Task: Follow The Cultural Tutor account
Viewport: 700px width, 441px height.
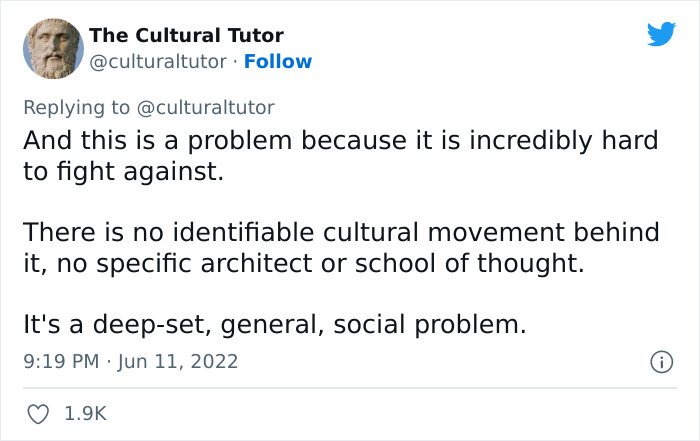Action: 279,62
